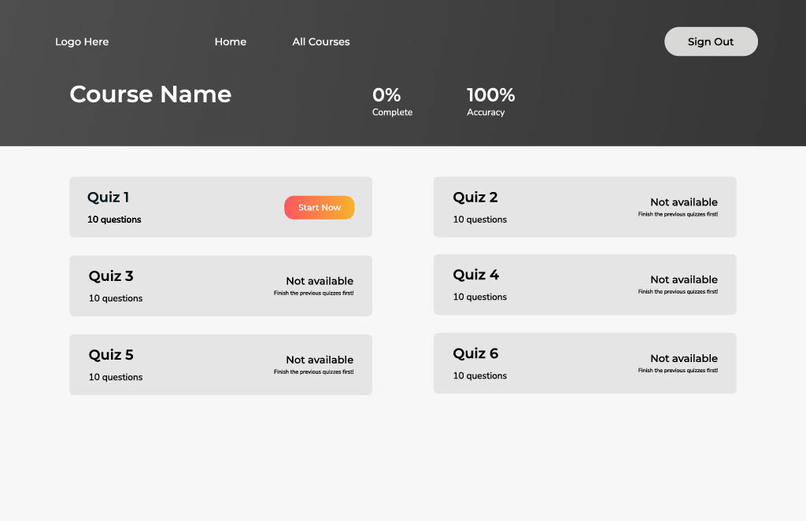Image resolution: width=806 pixels, height=521 pixels.
Task: Click 'Finish the previous quizzes first!' in Quiz 6
Action: coord(678,370)
